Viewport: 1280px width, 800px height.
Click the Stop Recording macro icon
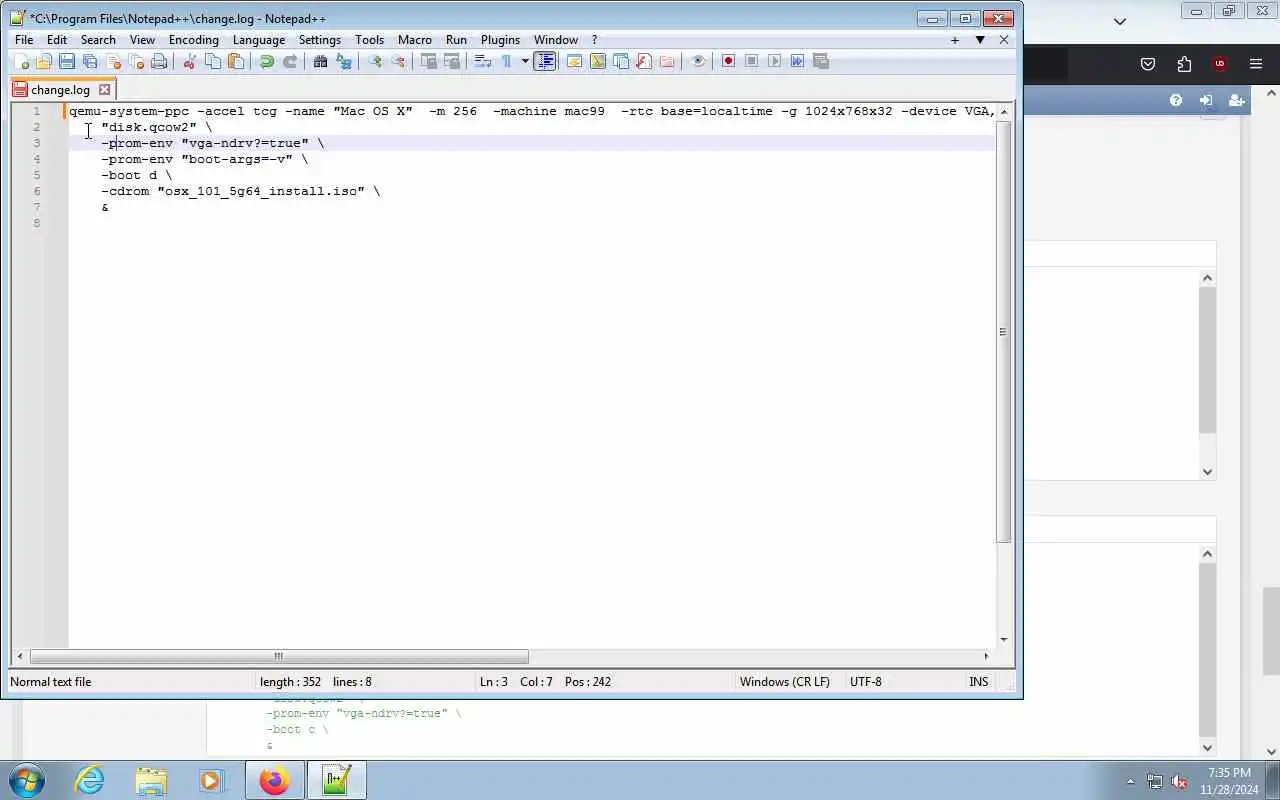point(751,61)
